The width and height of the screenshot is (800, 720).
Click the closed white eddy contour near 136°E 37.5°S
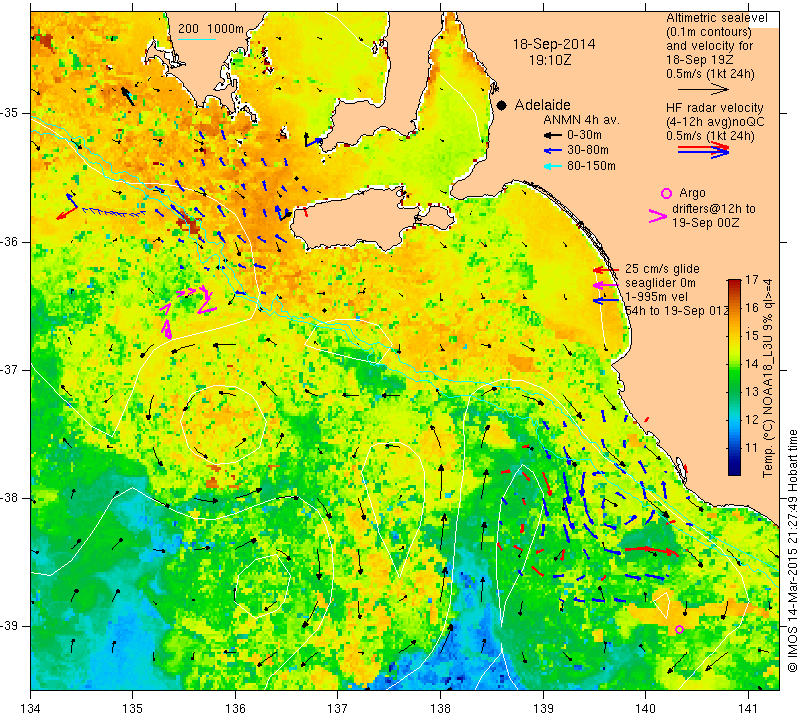click(223, 425)
